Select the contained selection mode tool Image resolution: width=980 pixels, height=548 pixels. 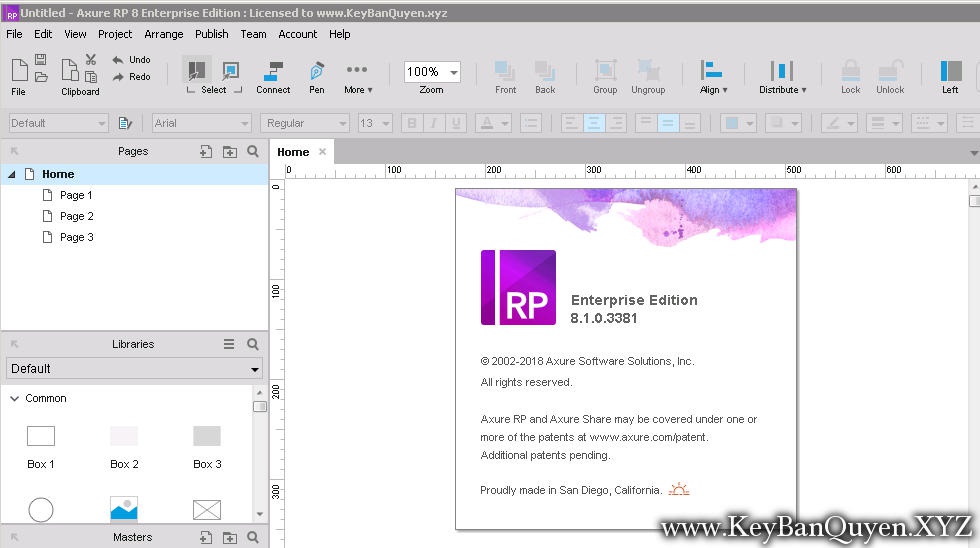pyautogui.click(x=231, y=70)
